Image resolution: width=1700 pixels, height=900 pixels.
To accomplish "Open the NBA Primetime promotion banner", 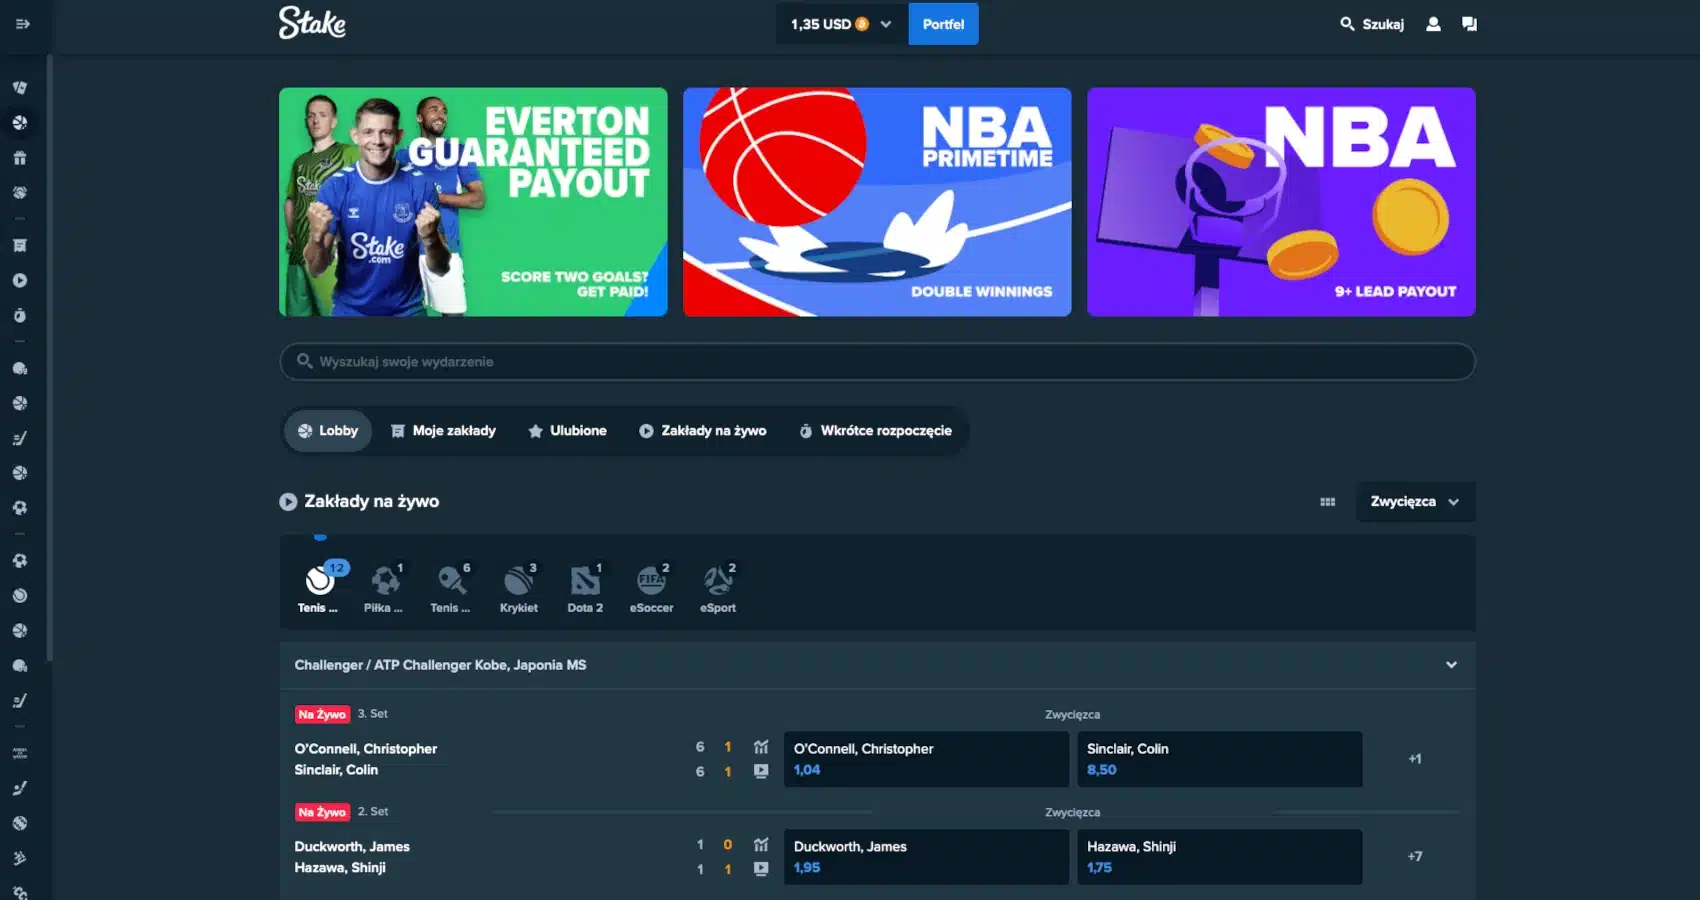I will (x=877, y=202).
